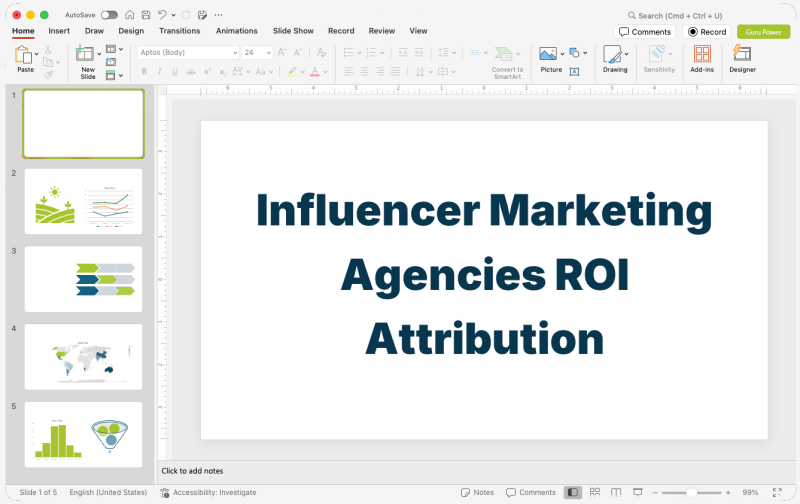Apply superscript formatting

[207, 72]
